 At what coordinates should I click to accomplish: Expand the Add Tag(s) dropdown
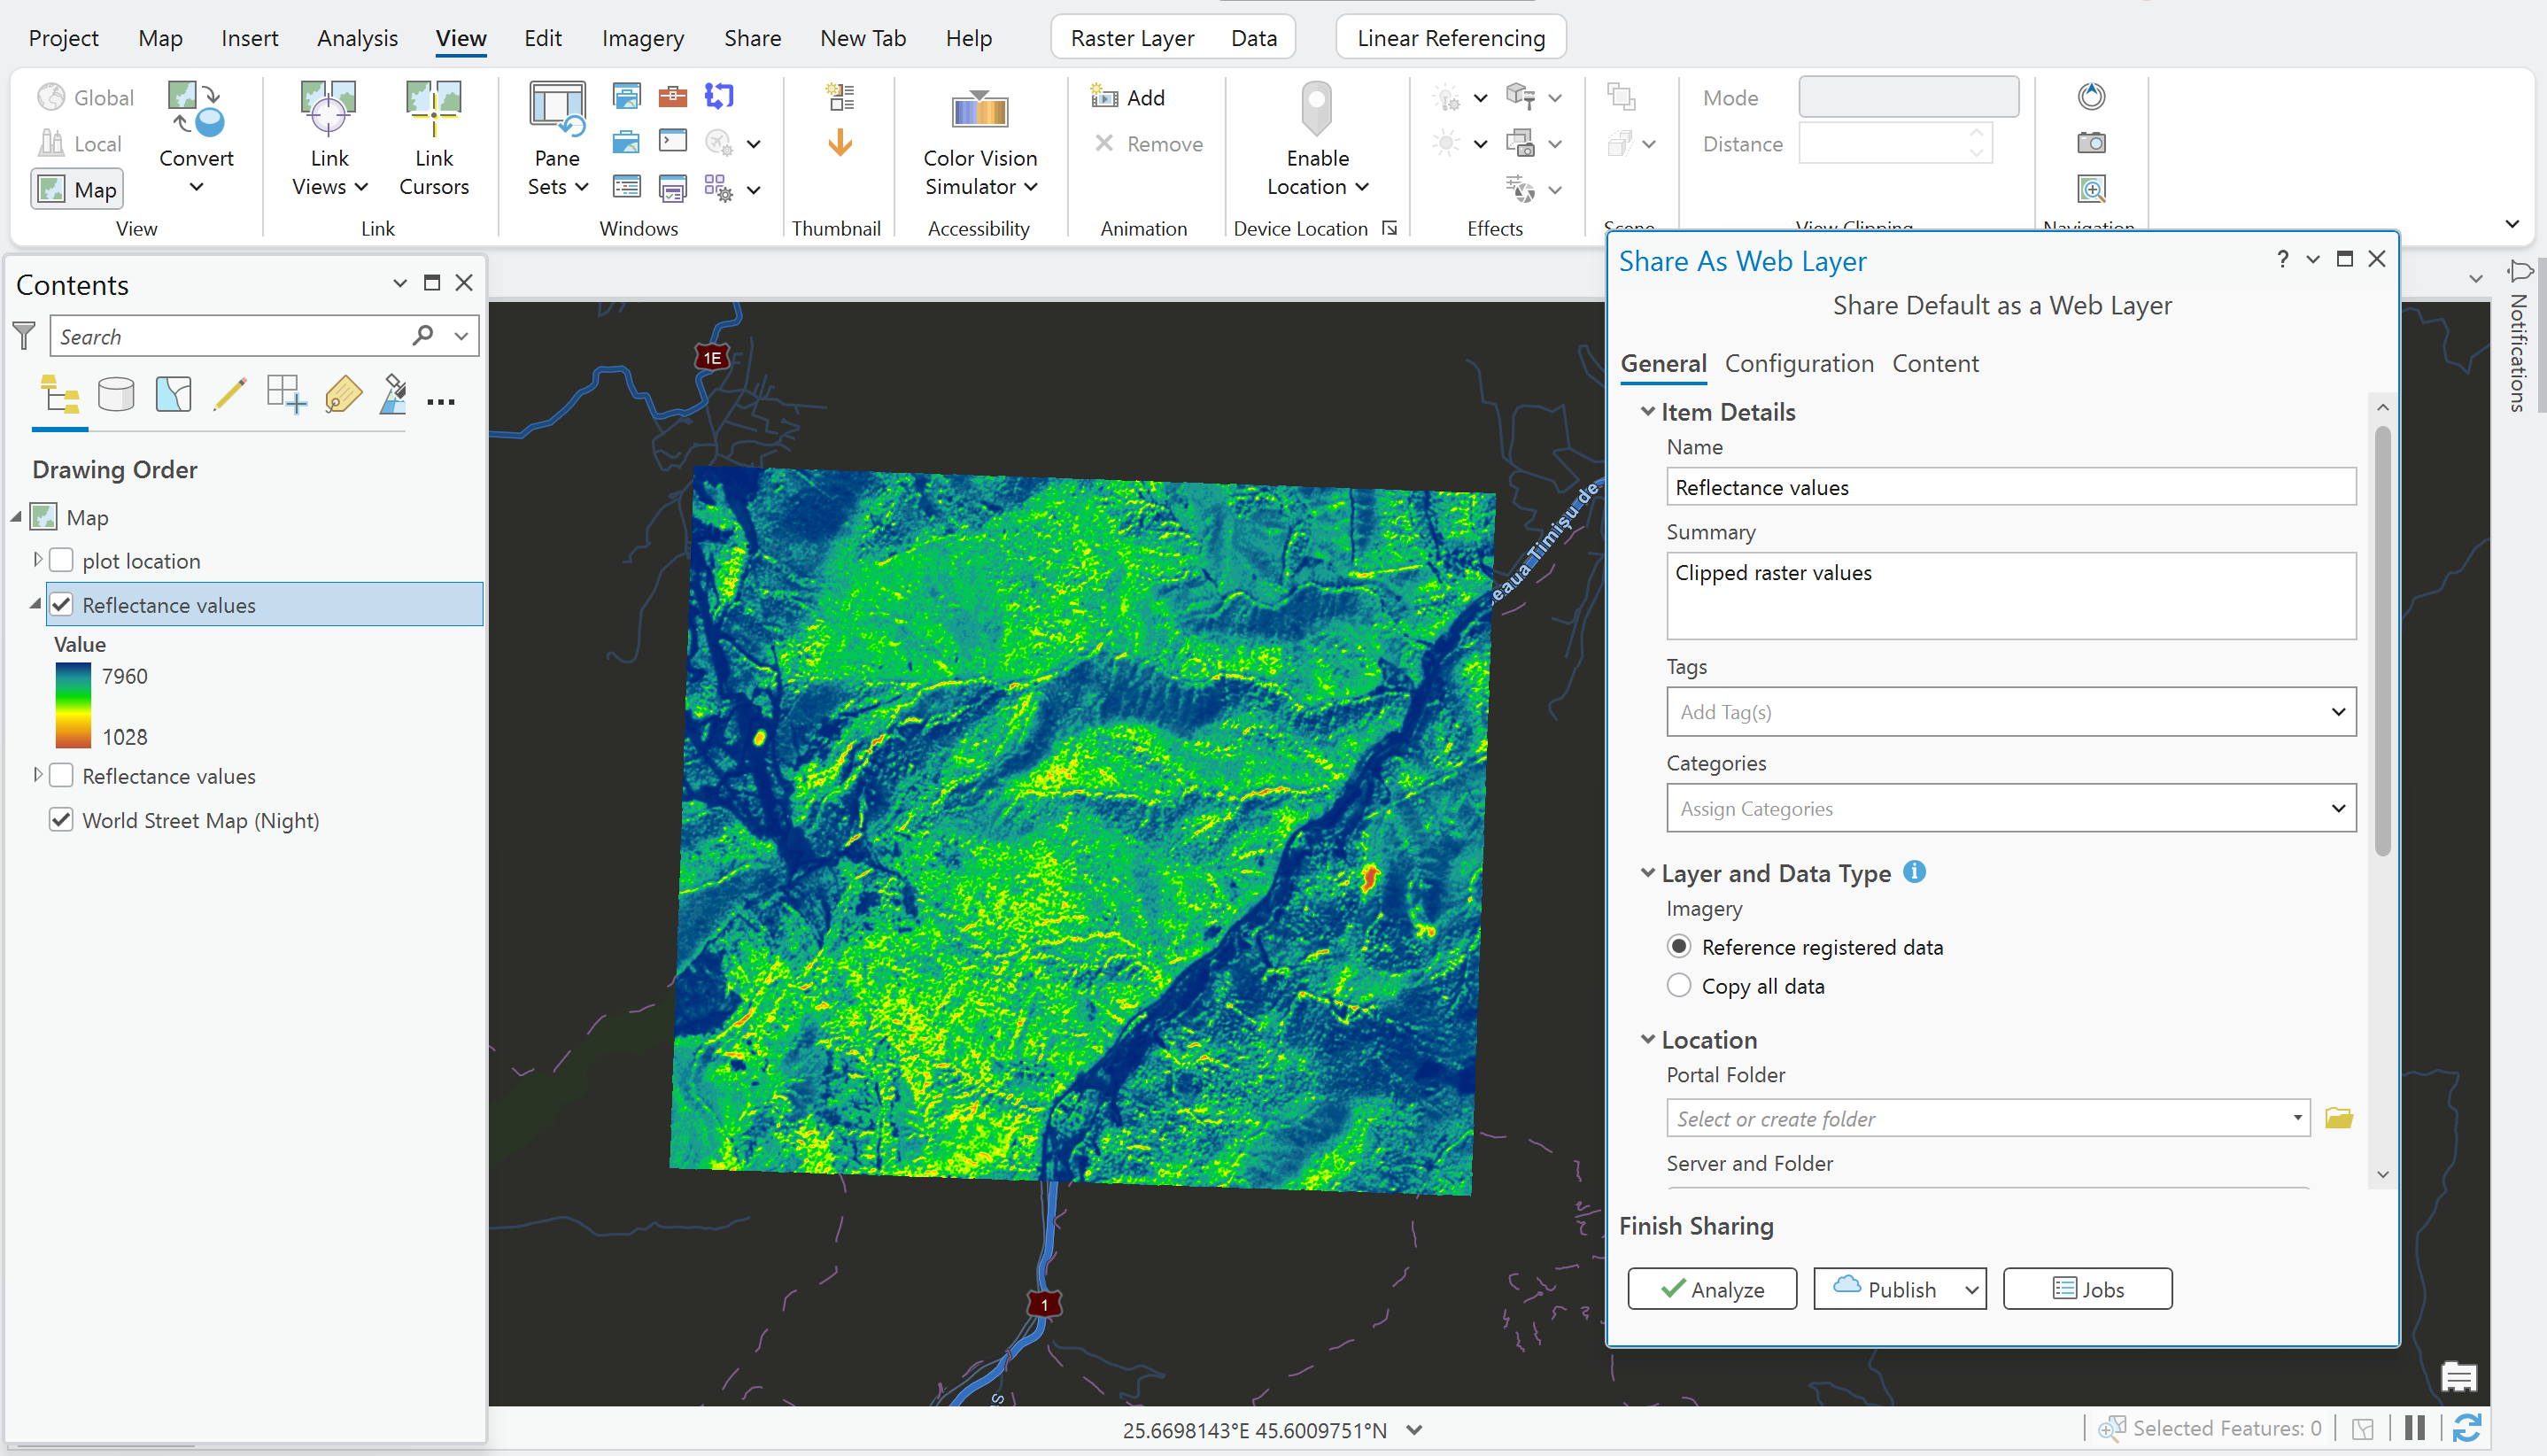tap(2338, 712)
